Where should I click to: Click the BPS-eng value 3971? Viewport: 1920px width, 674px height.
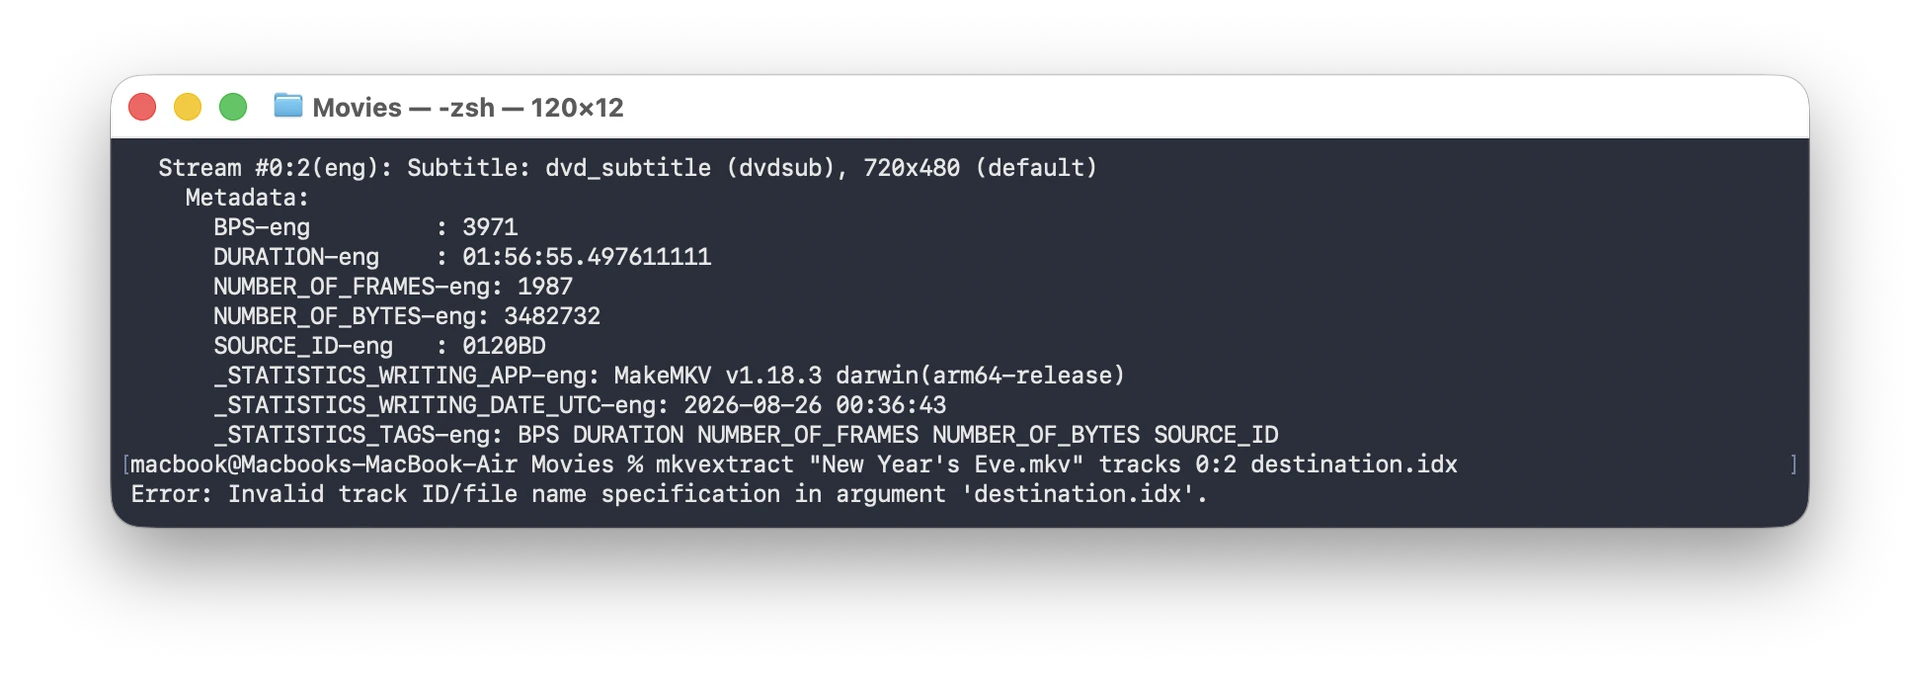tap(490, 227)
